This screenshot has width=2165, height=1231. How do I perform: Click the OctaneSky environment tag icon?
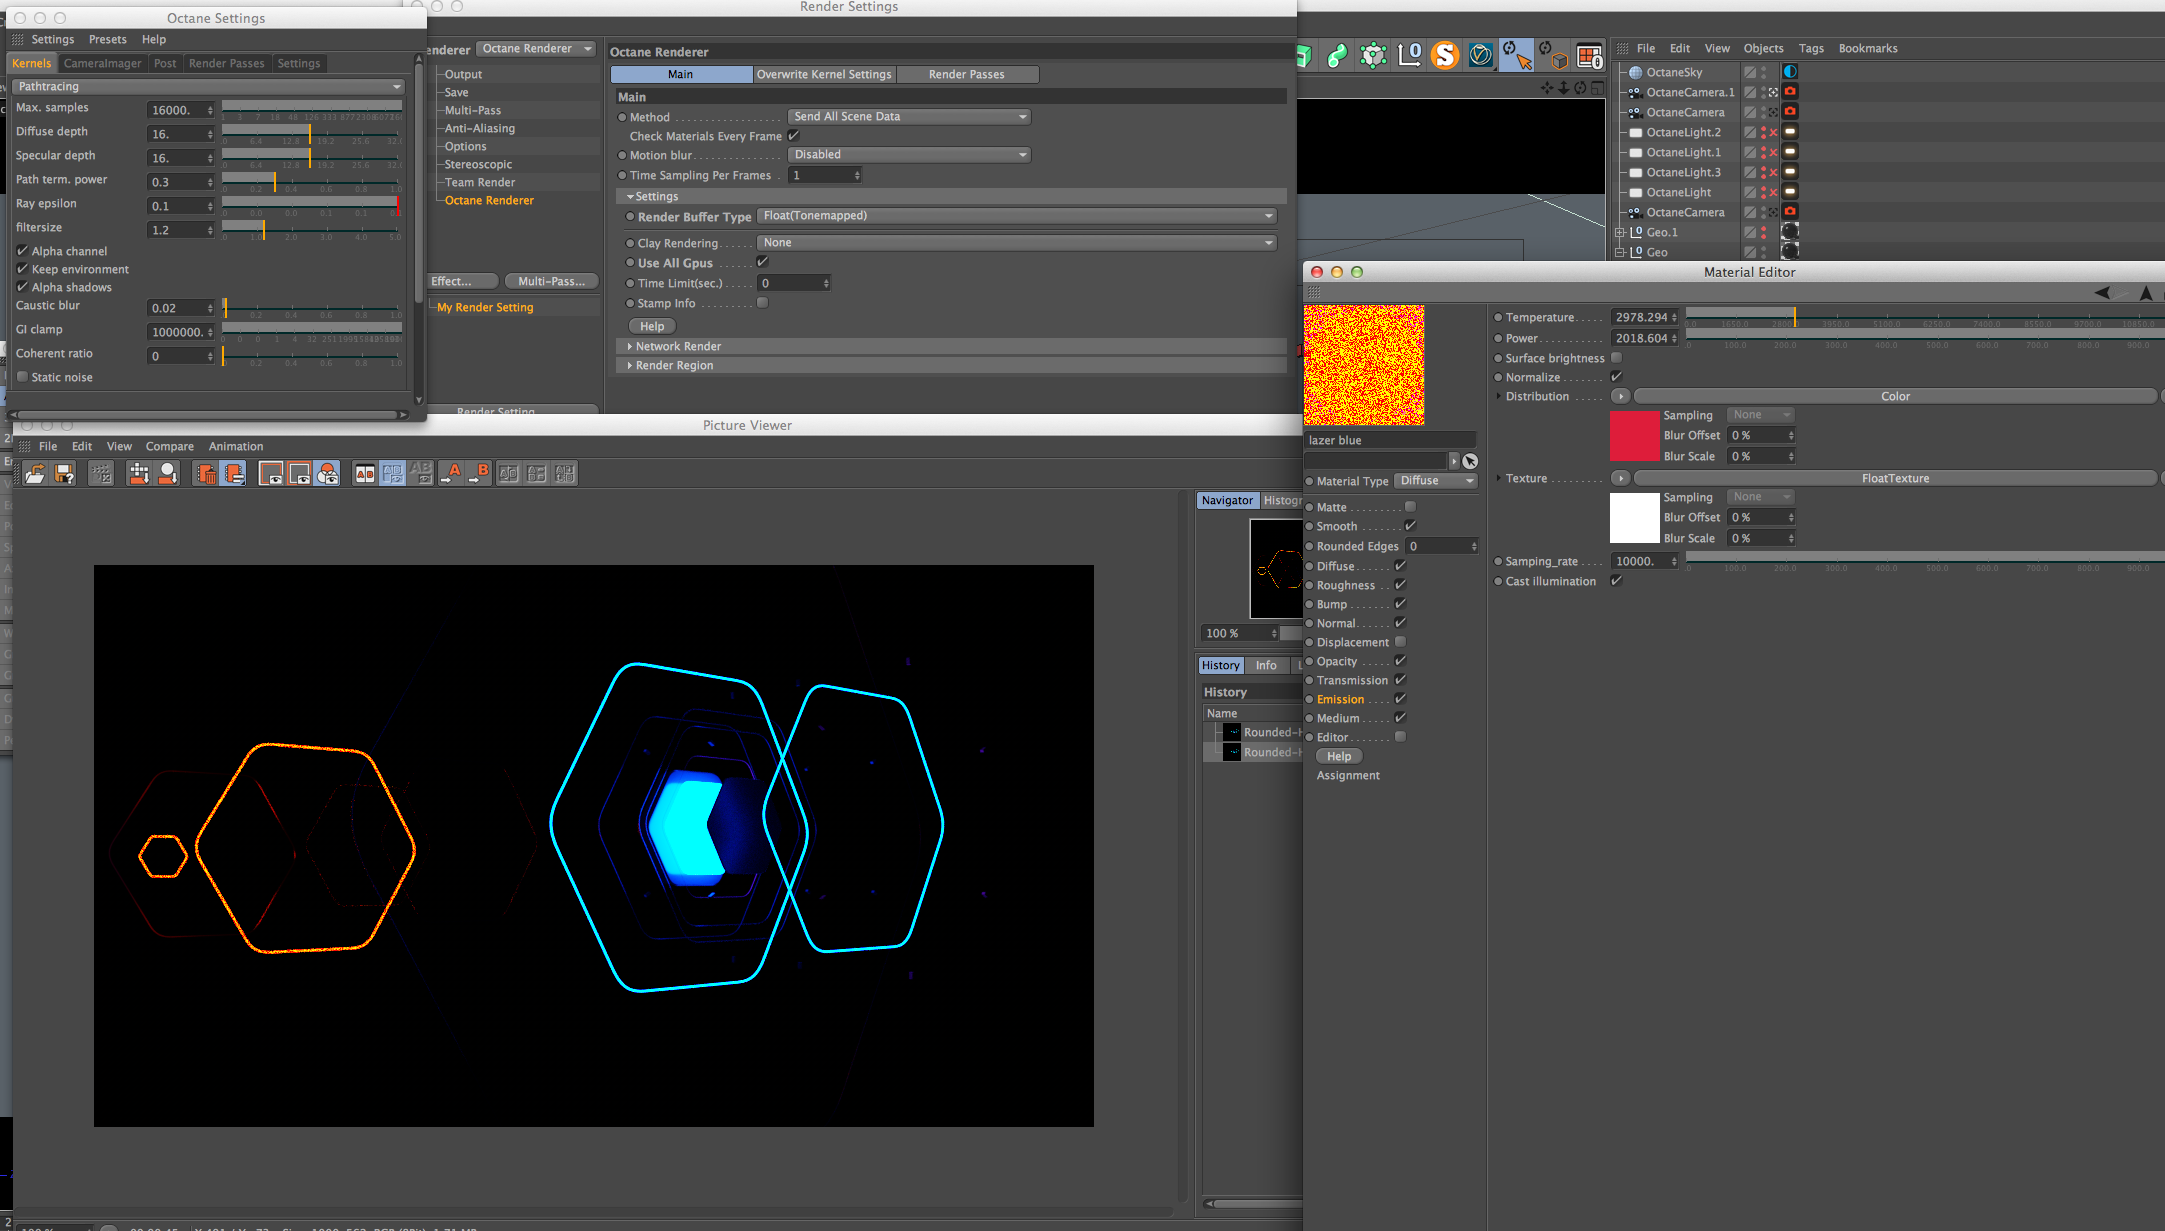[1790, 72]
